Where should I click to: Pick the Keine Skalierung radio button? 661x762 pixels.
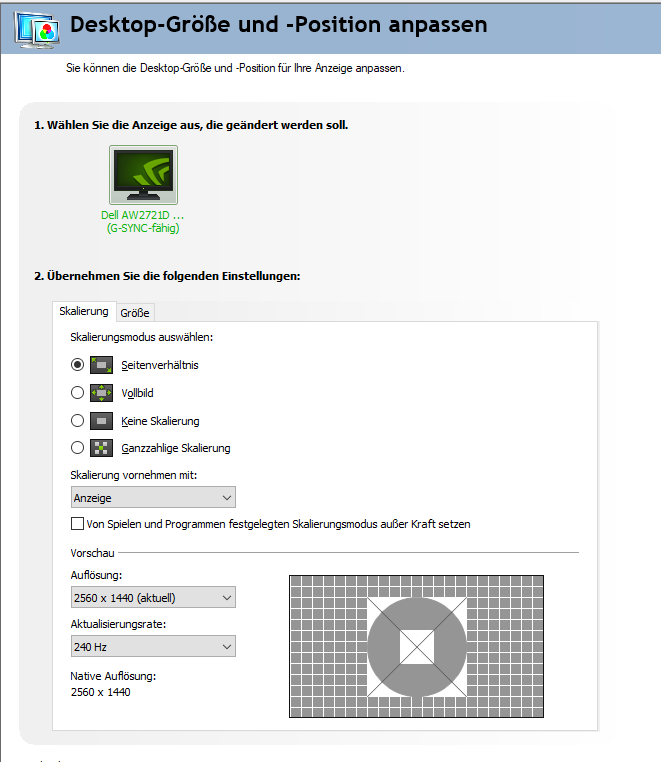click(78, 421)
